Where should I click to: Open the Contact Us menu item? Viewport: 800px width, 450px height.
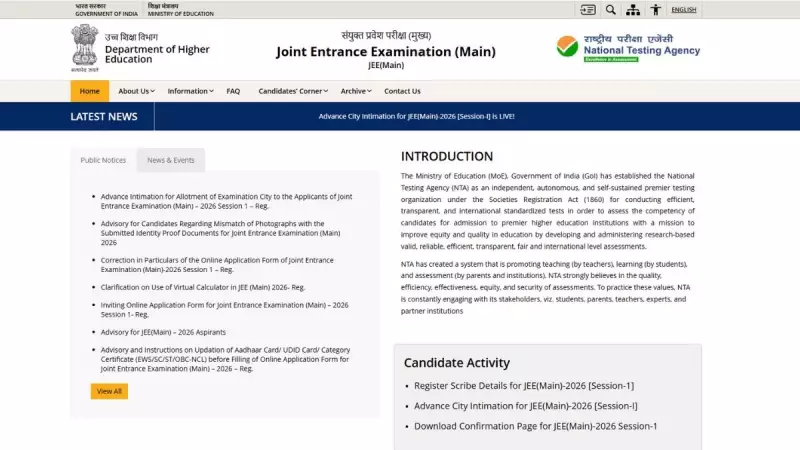point(402,91)
